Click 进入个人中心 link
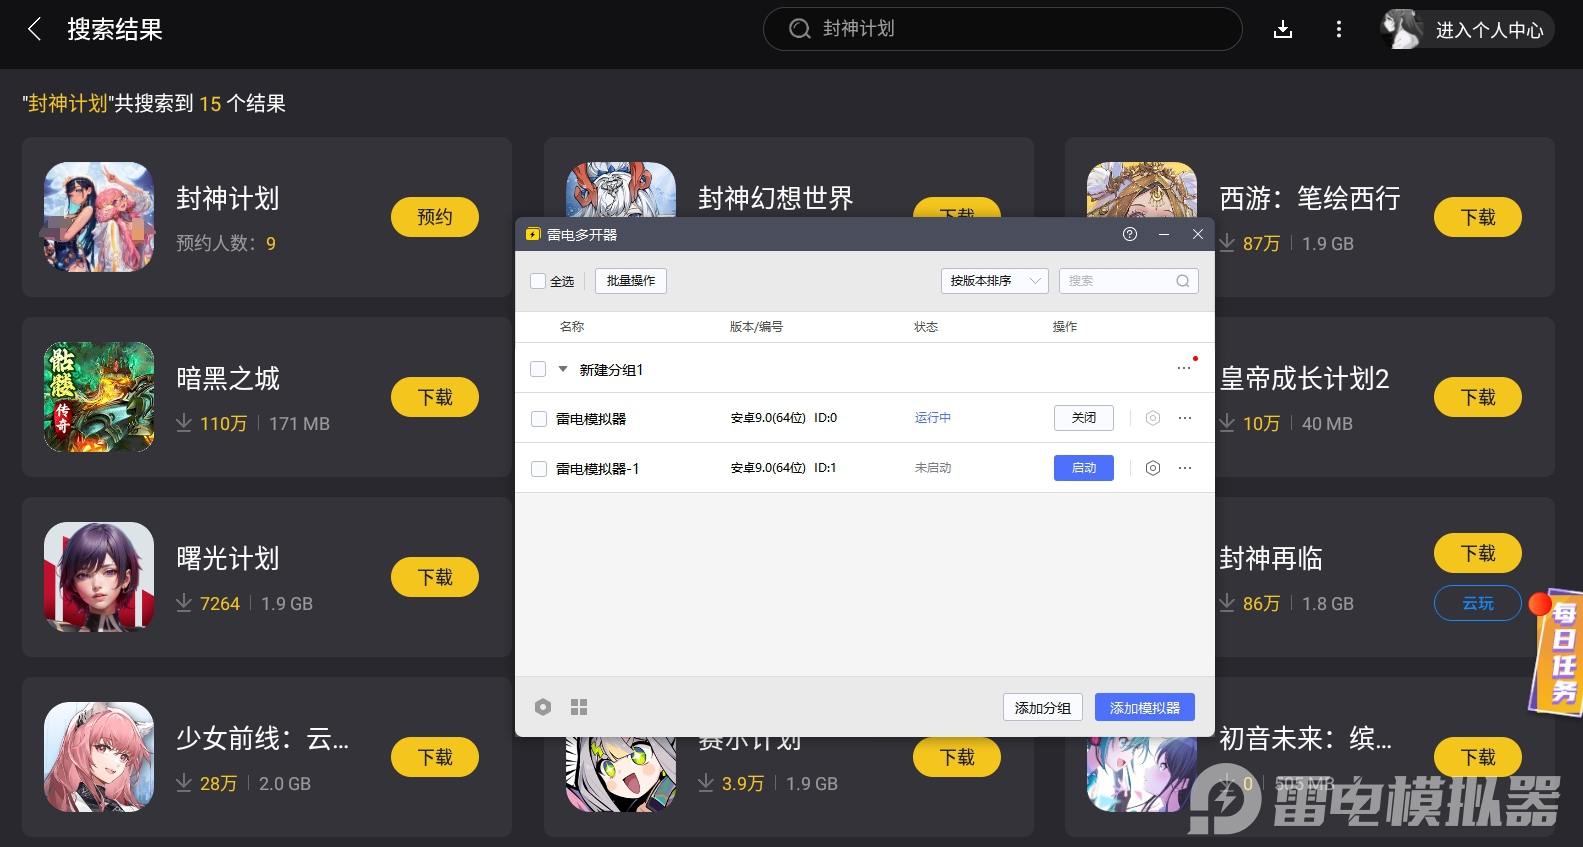 [1490, 30]
